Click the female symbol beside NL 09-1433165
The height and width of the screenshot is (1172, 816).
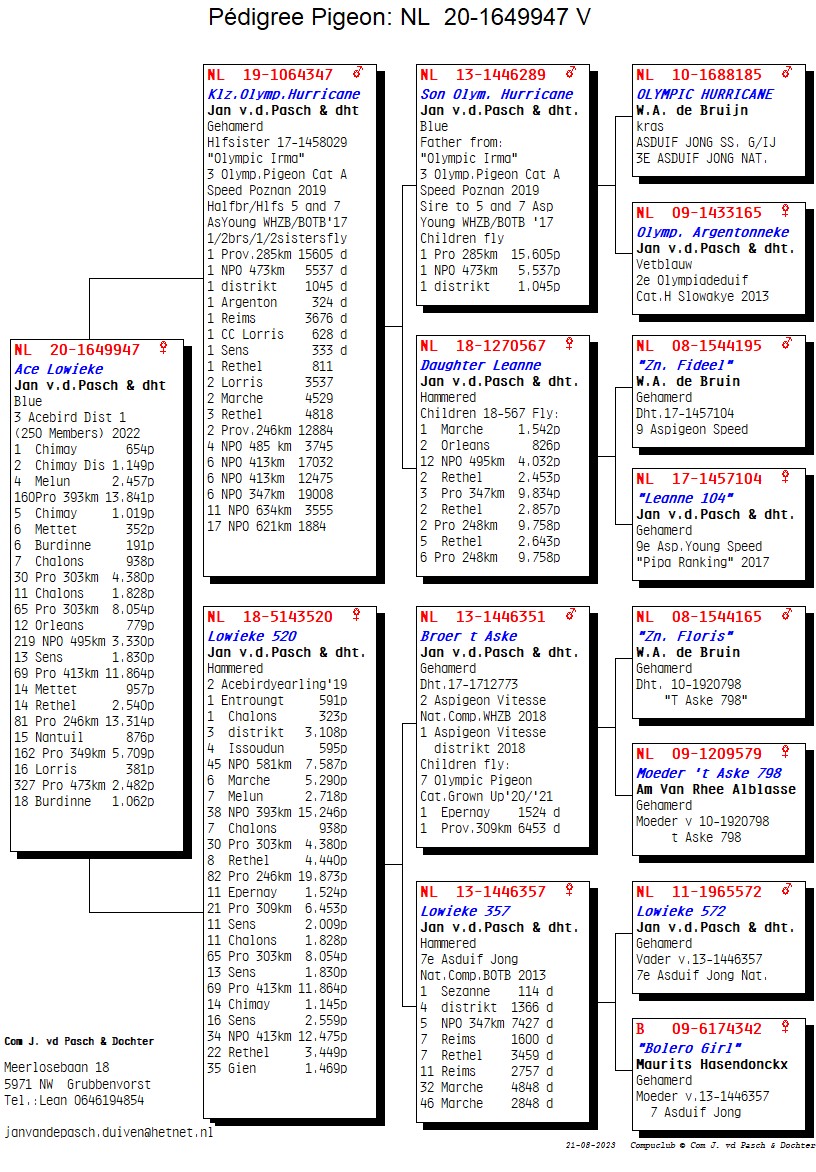[786, 212]
